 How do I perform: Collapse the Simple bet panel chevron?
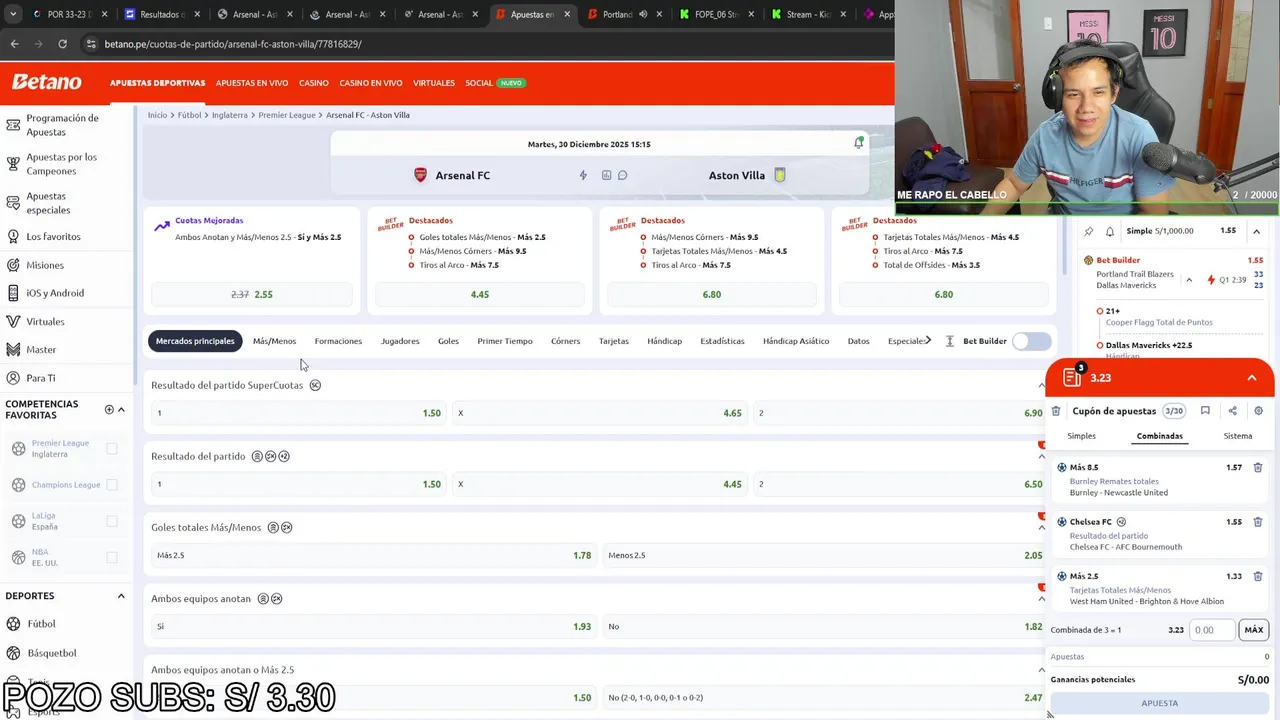[x=1256, y=231]
